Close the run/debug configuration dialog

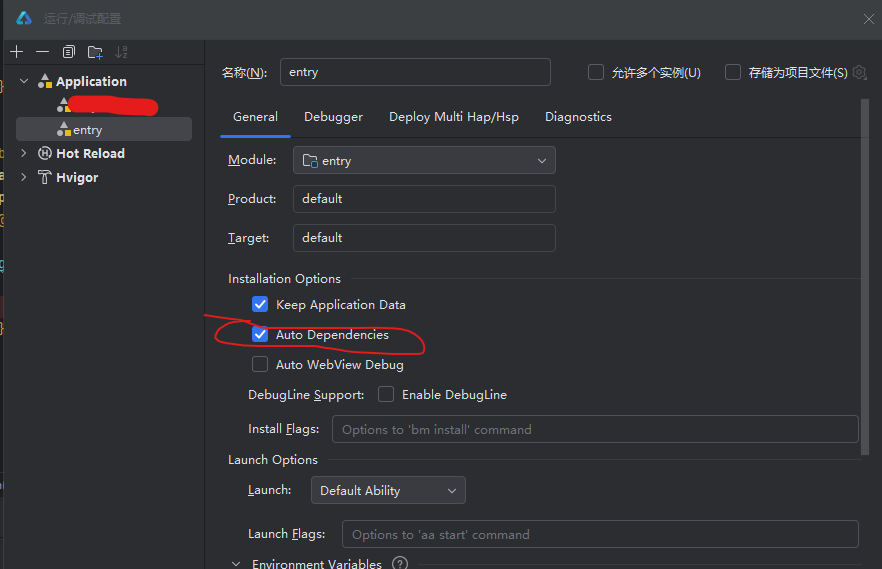868,18
